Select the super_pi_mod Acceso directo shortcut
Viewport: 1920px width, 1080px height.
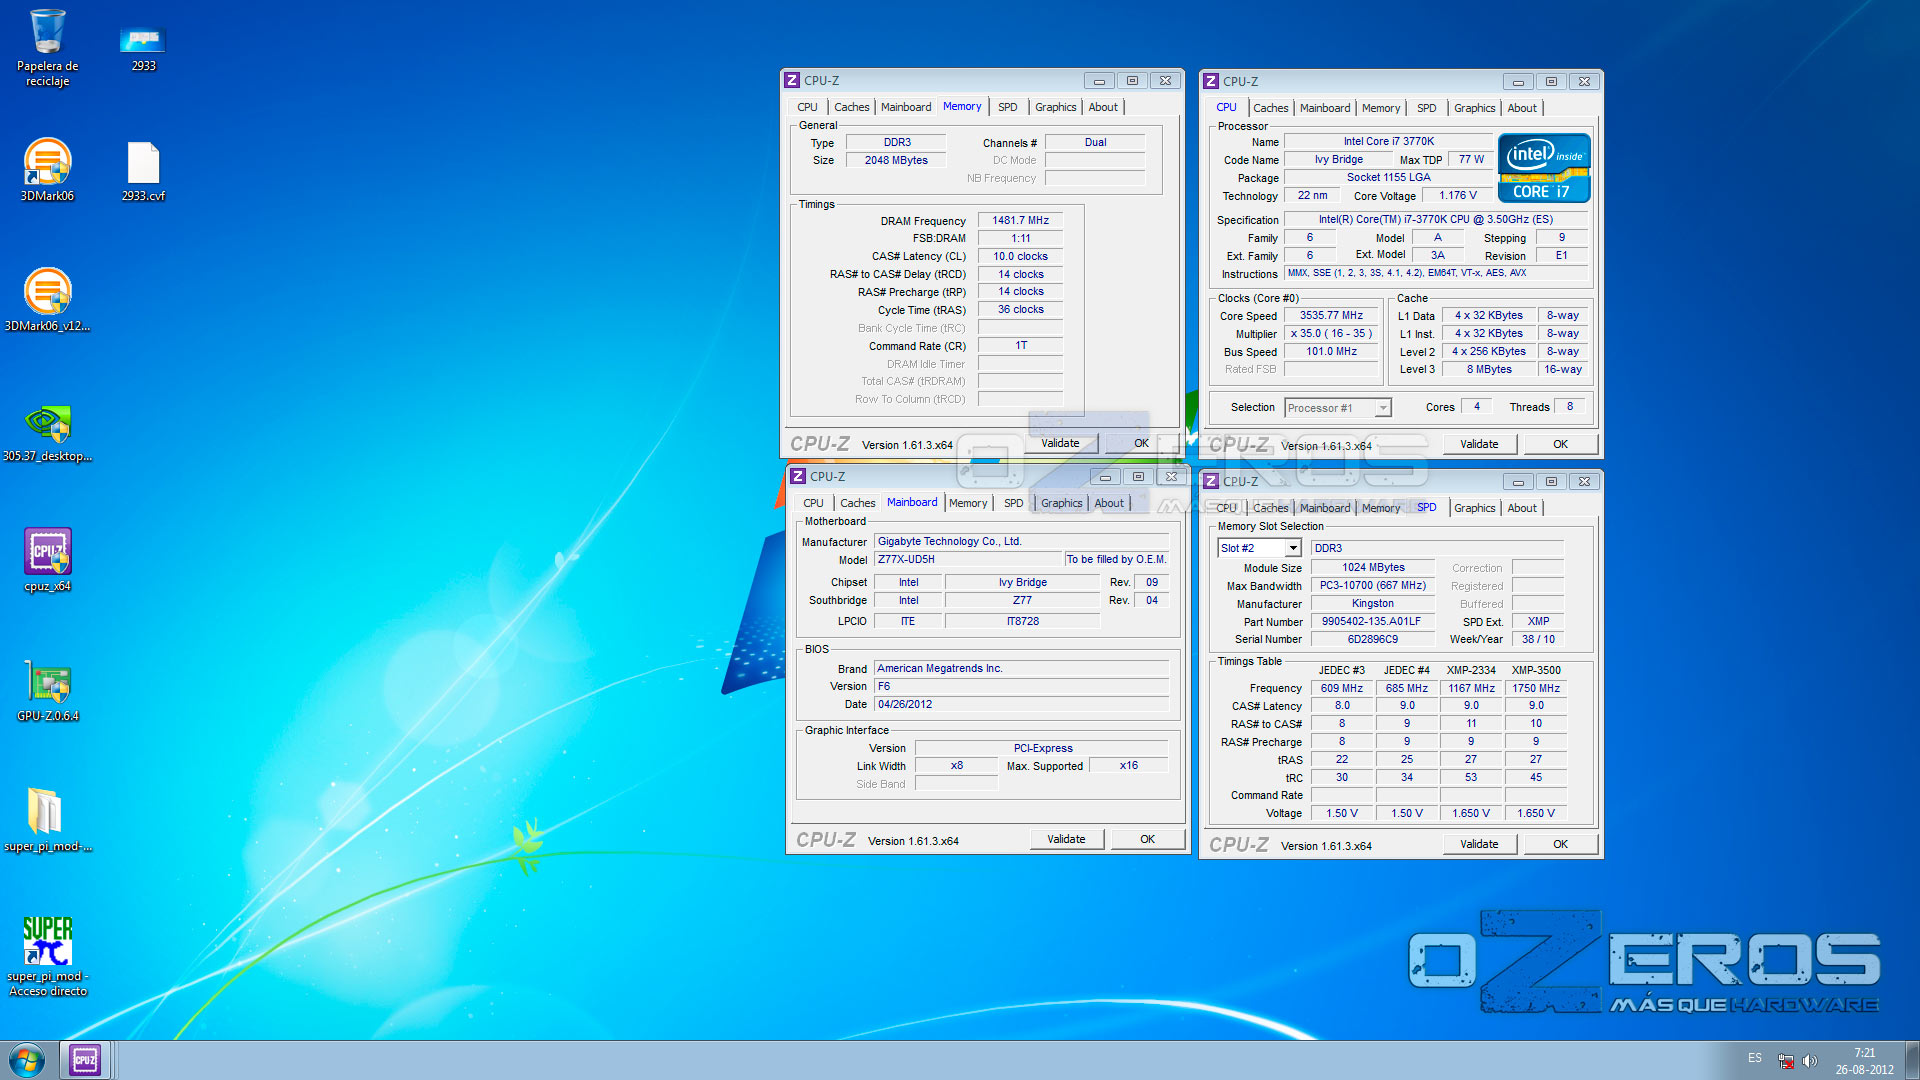47,957
